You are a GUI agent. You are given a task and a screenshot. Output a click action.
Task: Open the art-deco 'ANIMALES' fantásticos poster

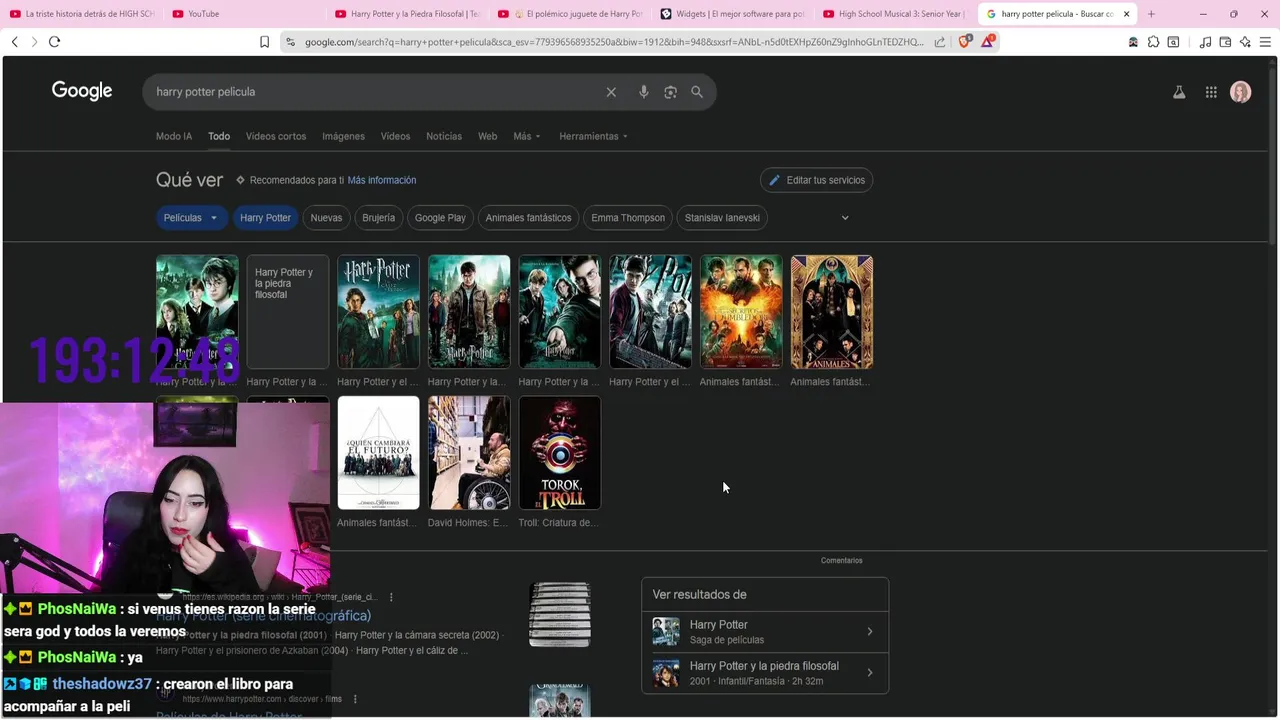832,312
